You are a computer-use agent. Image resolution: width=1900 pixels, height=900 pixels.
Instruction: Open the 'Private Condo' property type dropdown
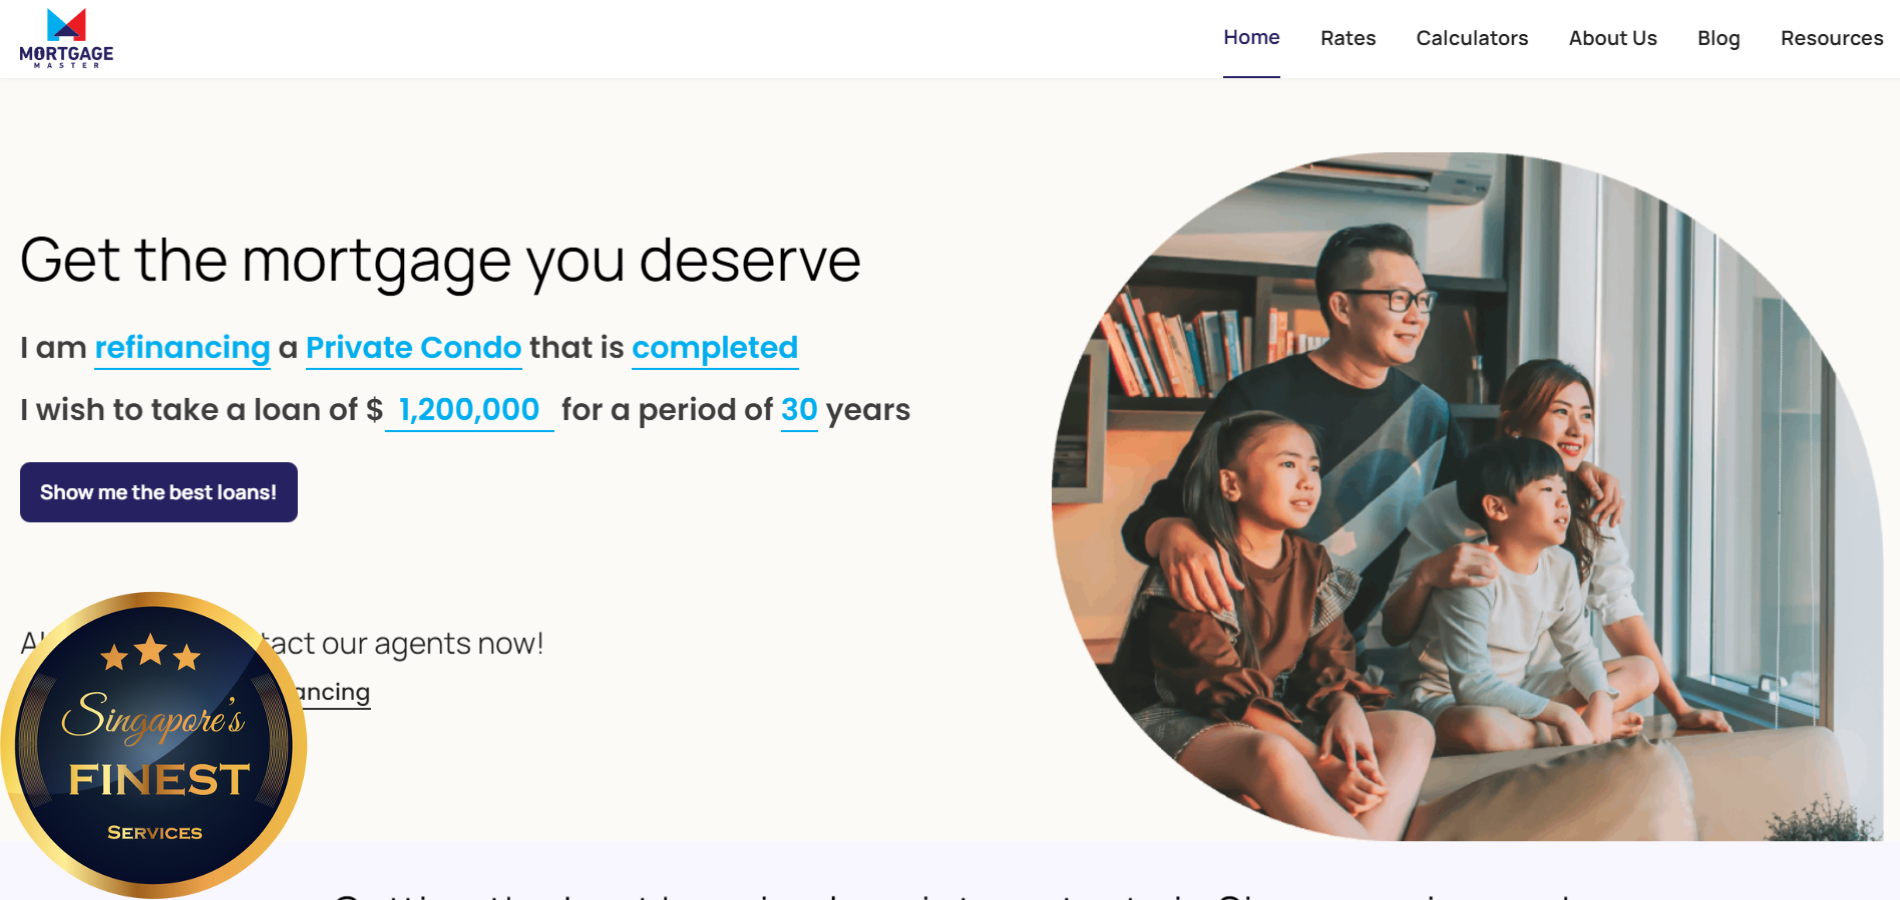click(413, 348)
